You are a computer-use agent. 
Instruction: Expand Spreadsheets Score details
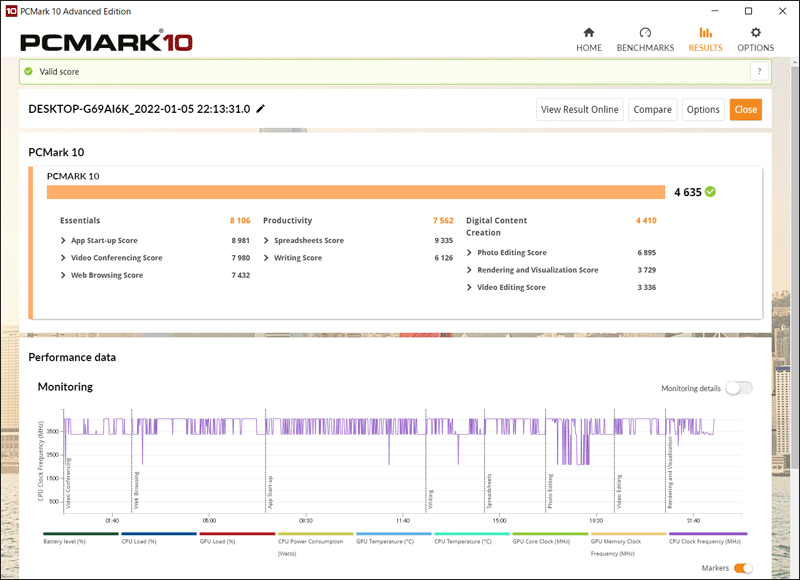tap(266, 240)
